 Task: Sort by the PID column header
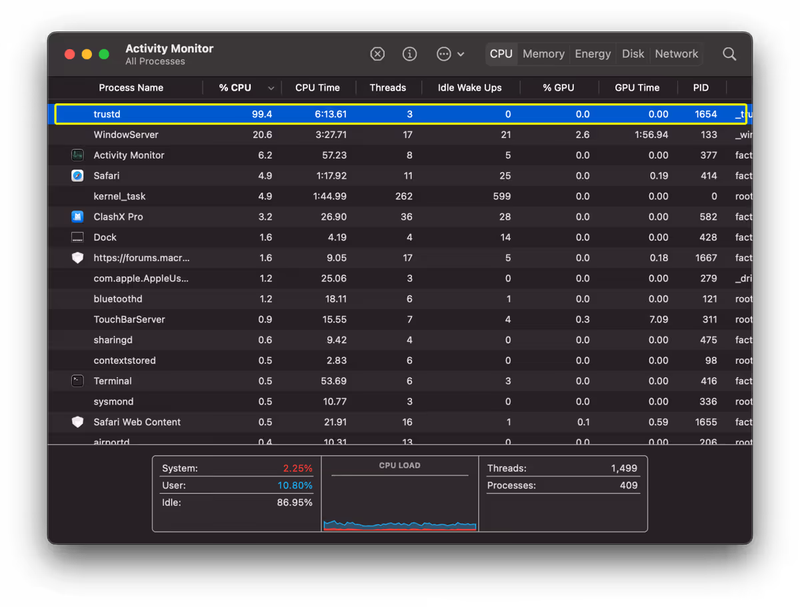point(701,88)
